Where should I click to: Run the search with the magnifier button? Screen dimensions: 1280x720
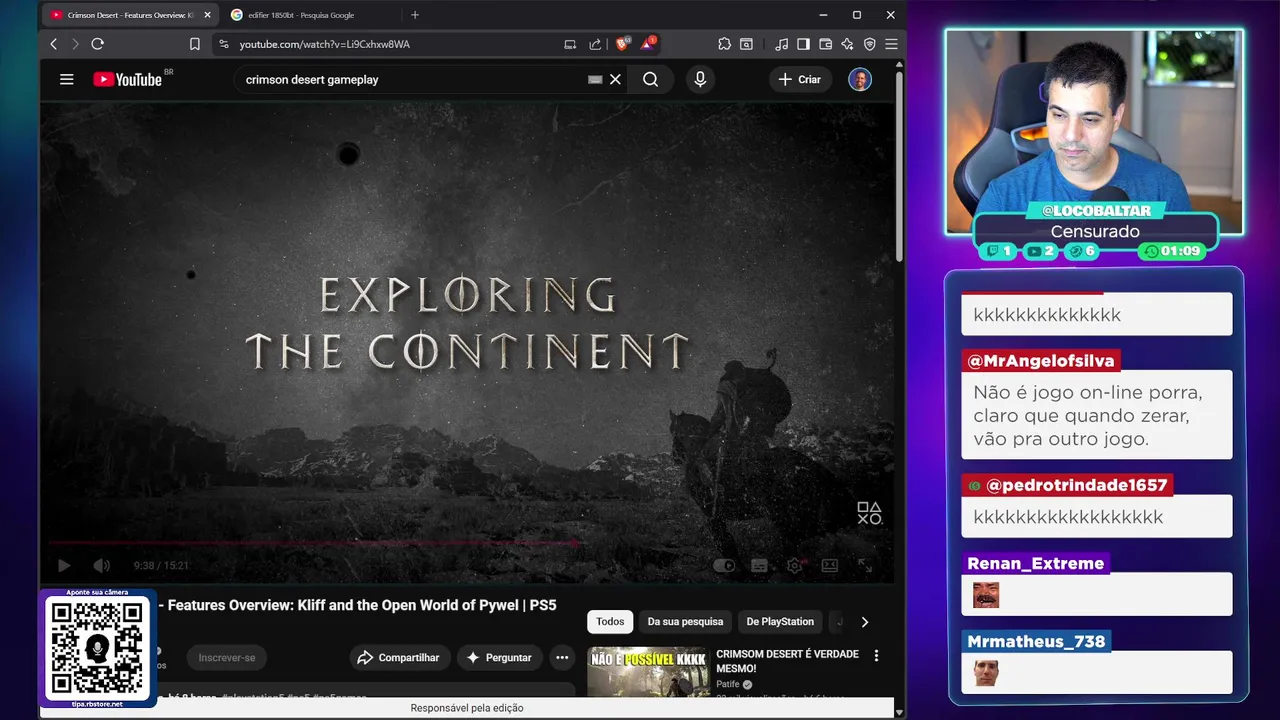click(651, 79)
